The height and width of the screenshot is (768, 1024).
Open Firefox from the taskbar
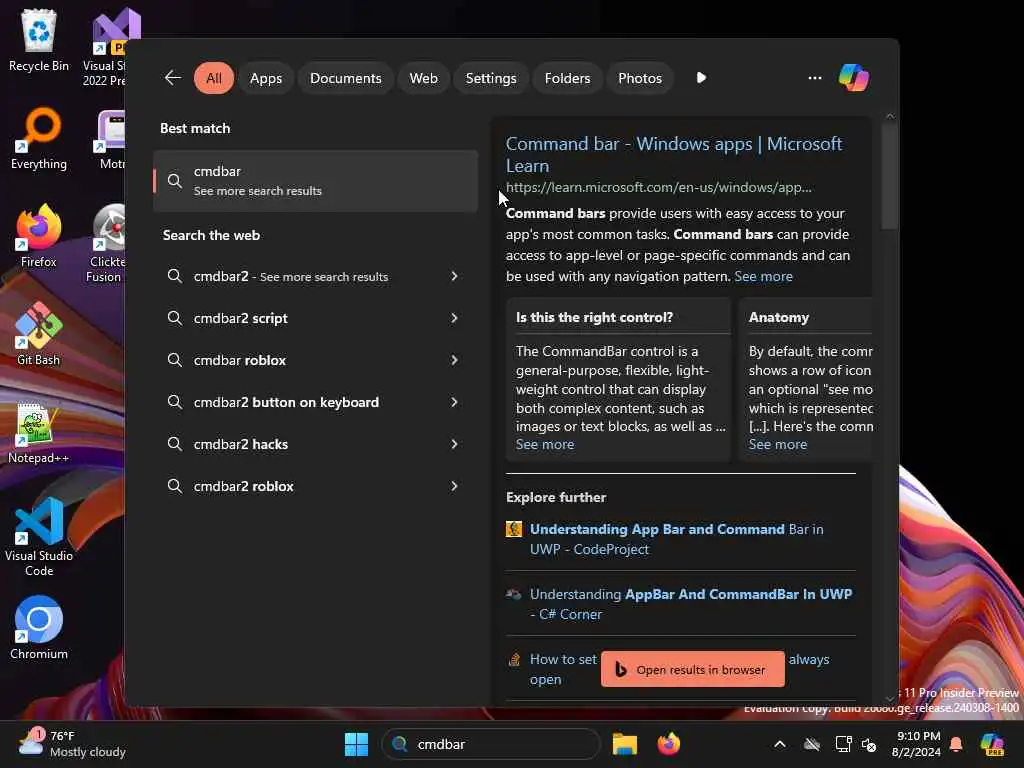668,744
